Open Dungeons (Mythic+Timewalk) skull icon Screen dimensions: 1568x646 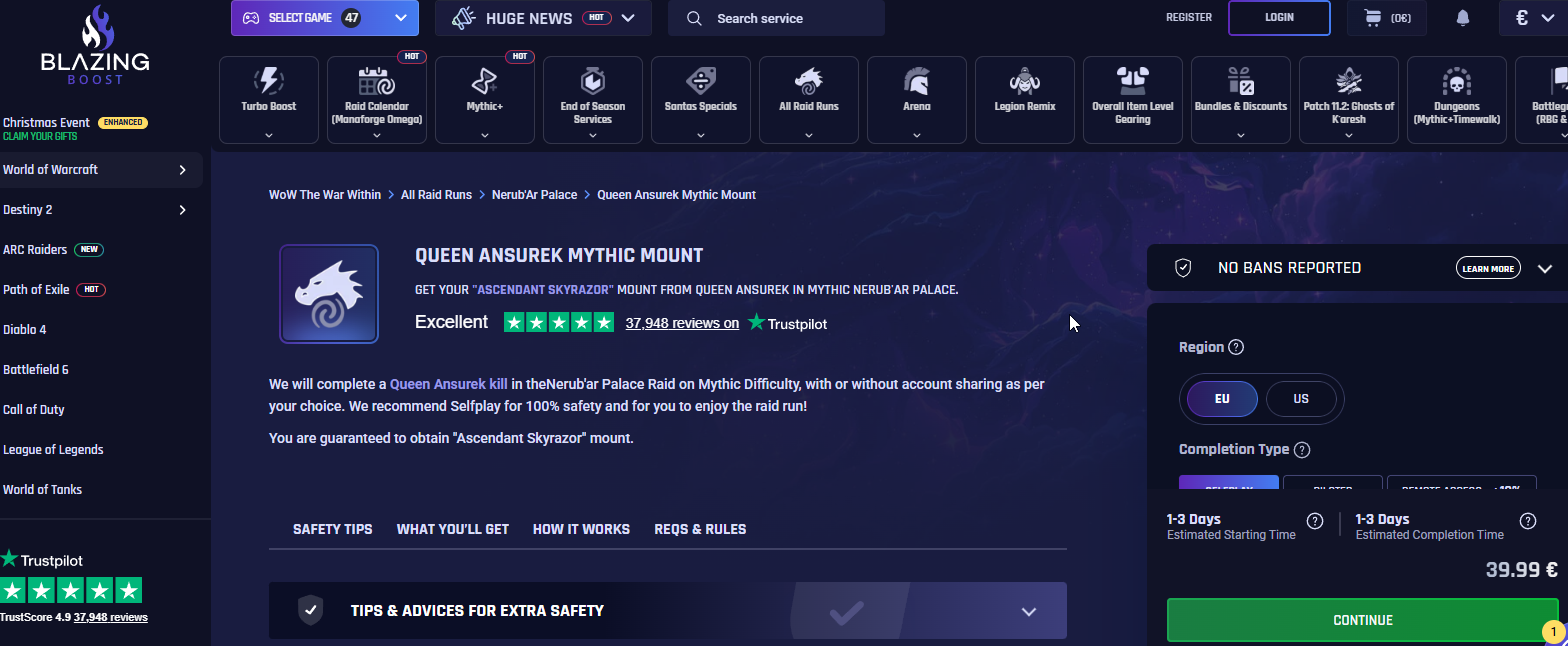click(1457, 80)
